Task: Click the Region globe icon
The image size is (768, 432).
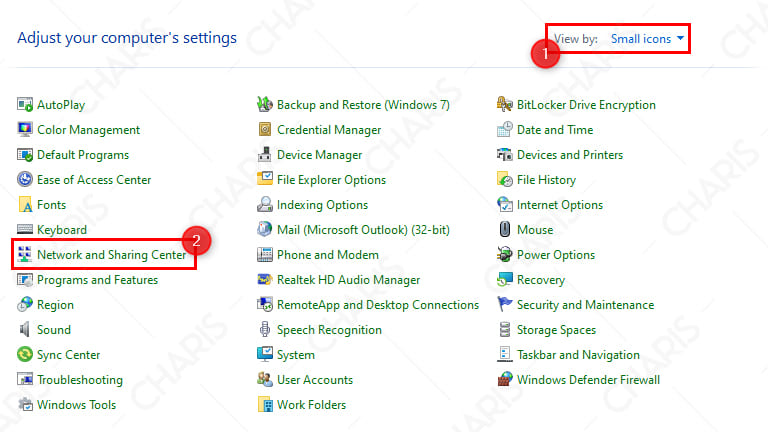Action: click(x=25, y=304)
